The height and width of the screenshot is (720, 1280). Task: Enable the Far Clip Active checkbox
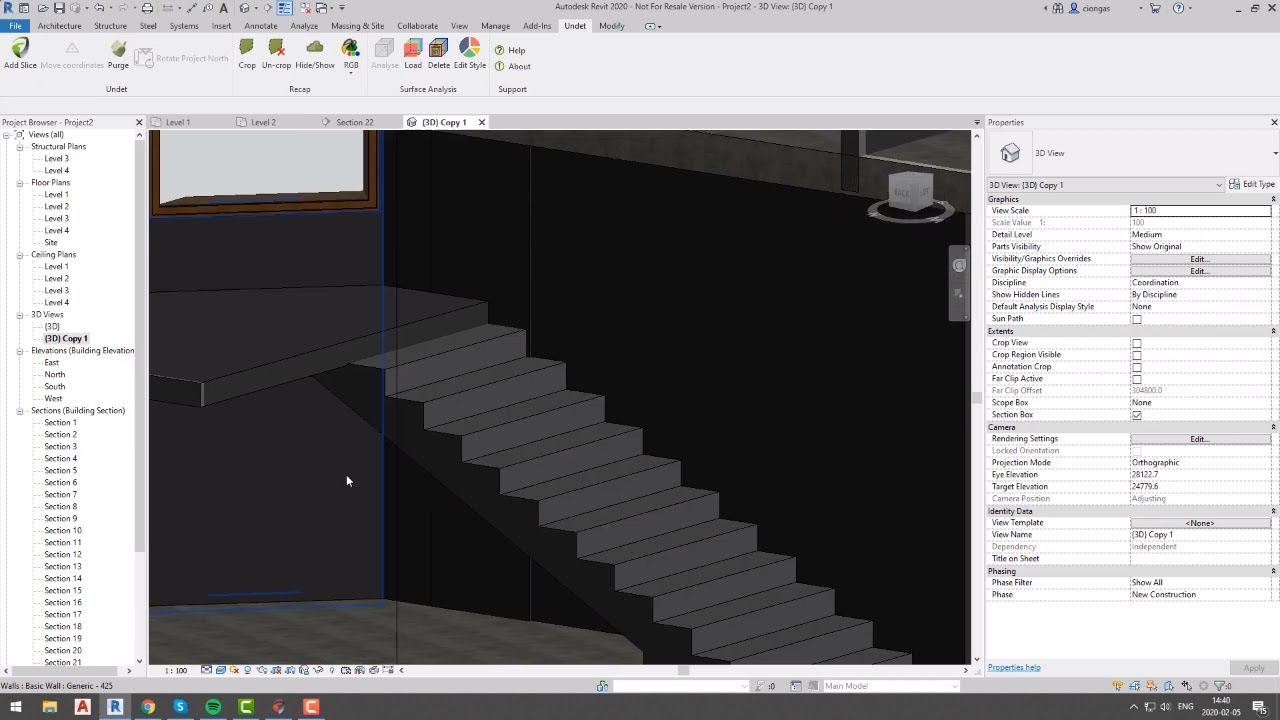(x=1136, y=379)
